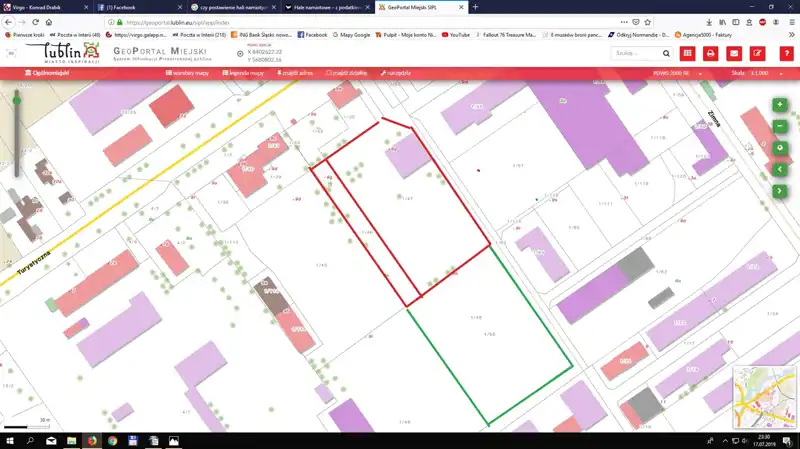Click the browser back button

8,22
